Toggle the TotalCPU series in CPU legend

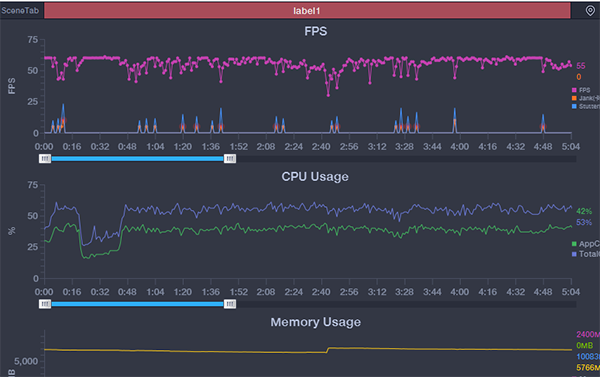[585, 254]
